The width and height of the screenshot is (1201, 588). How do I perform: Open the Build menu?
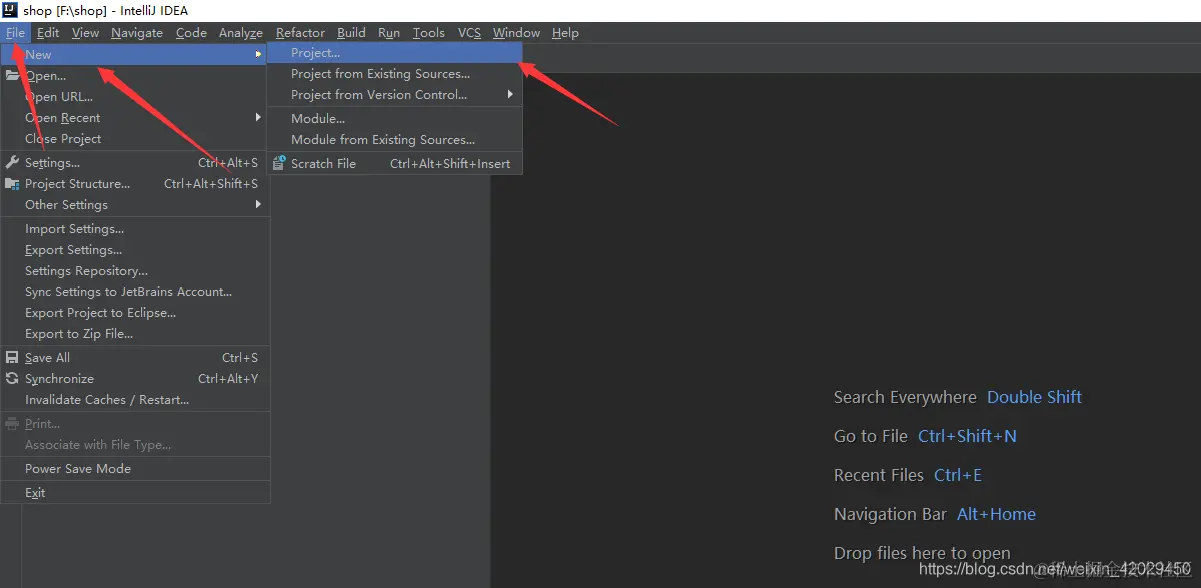(351, 33)
